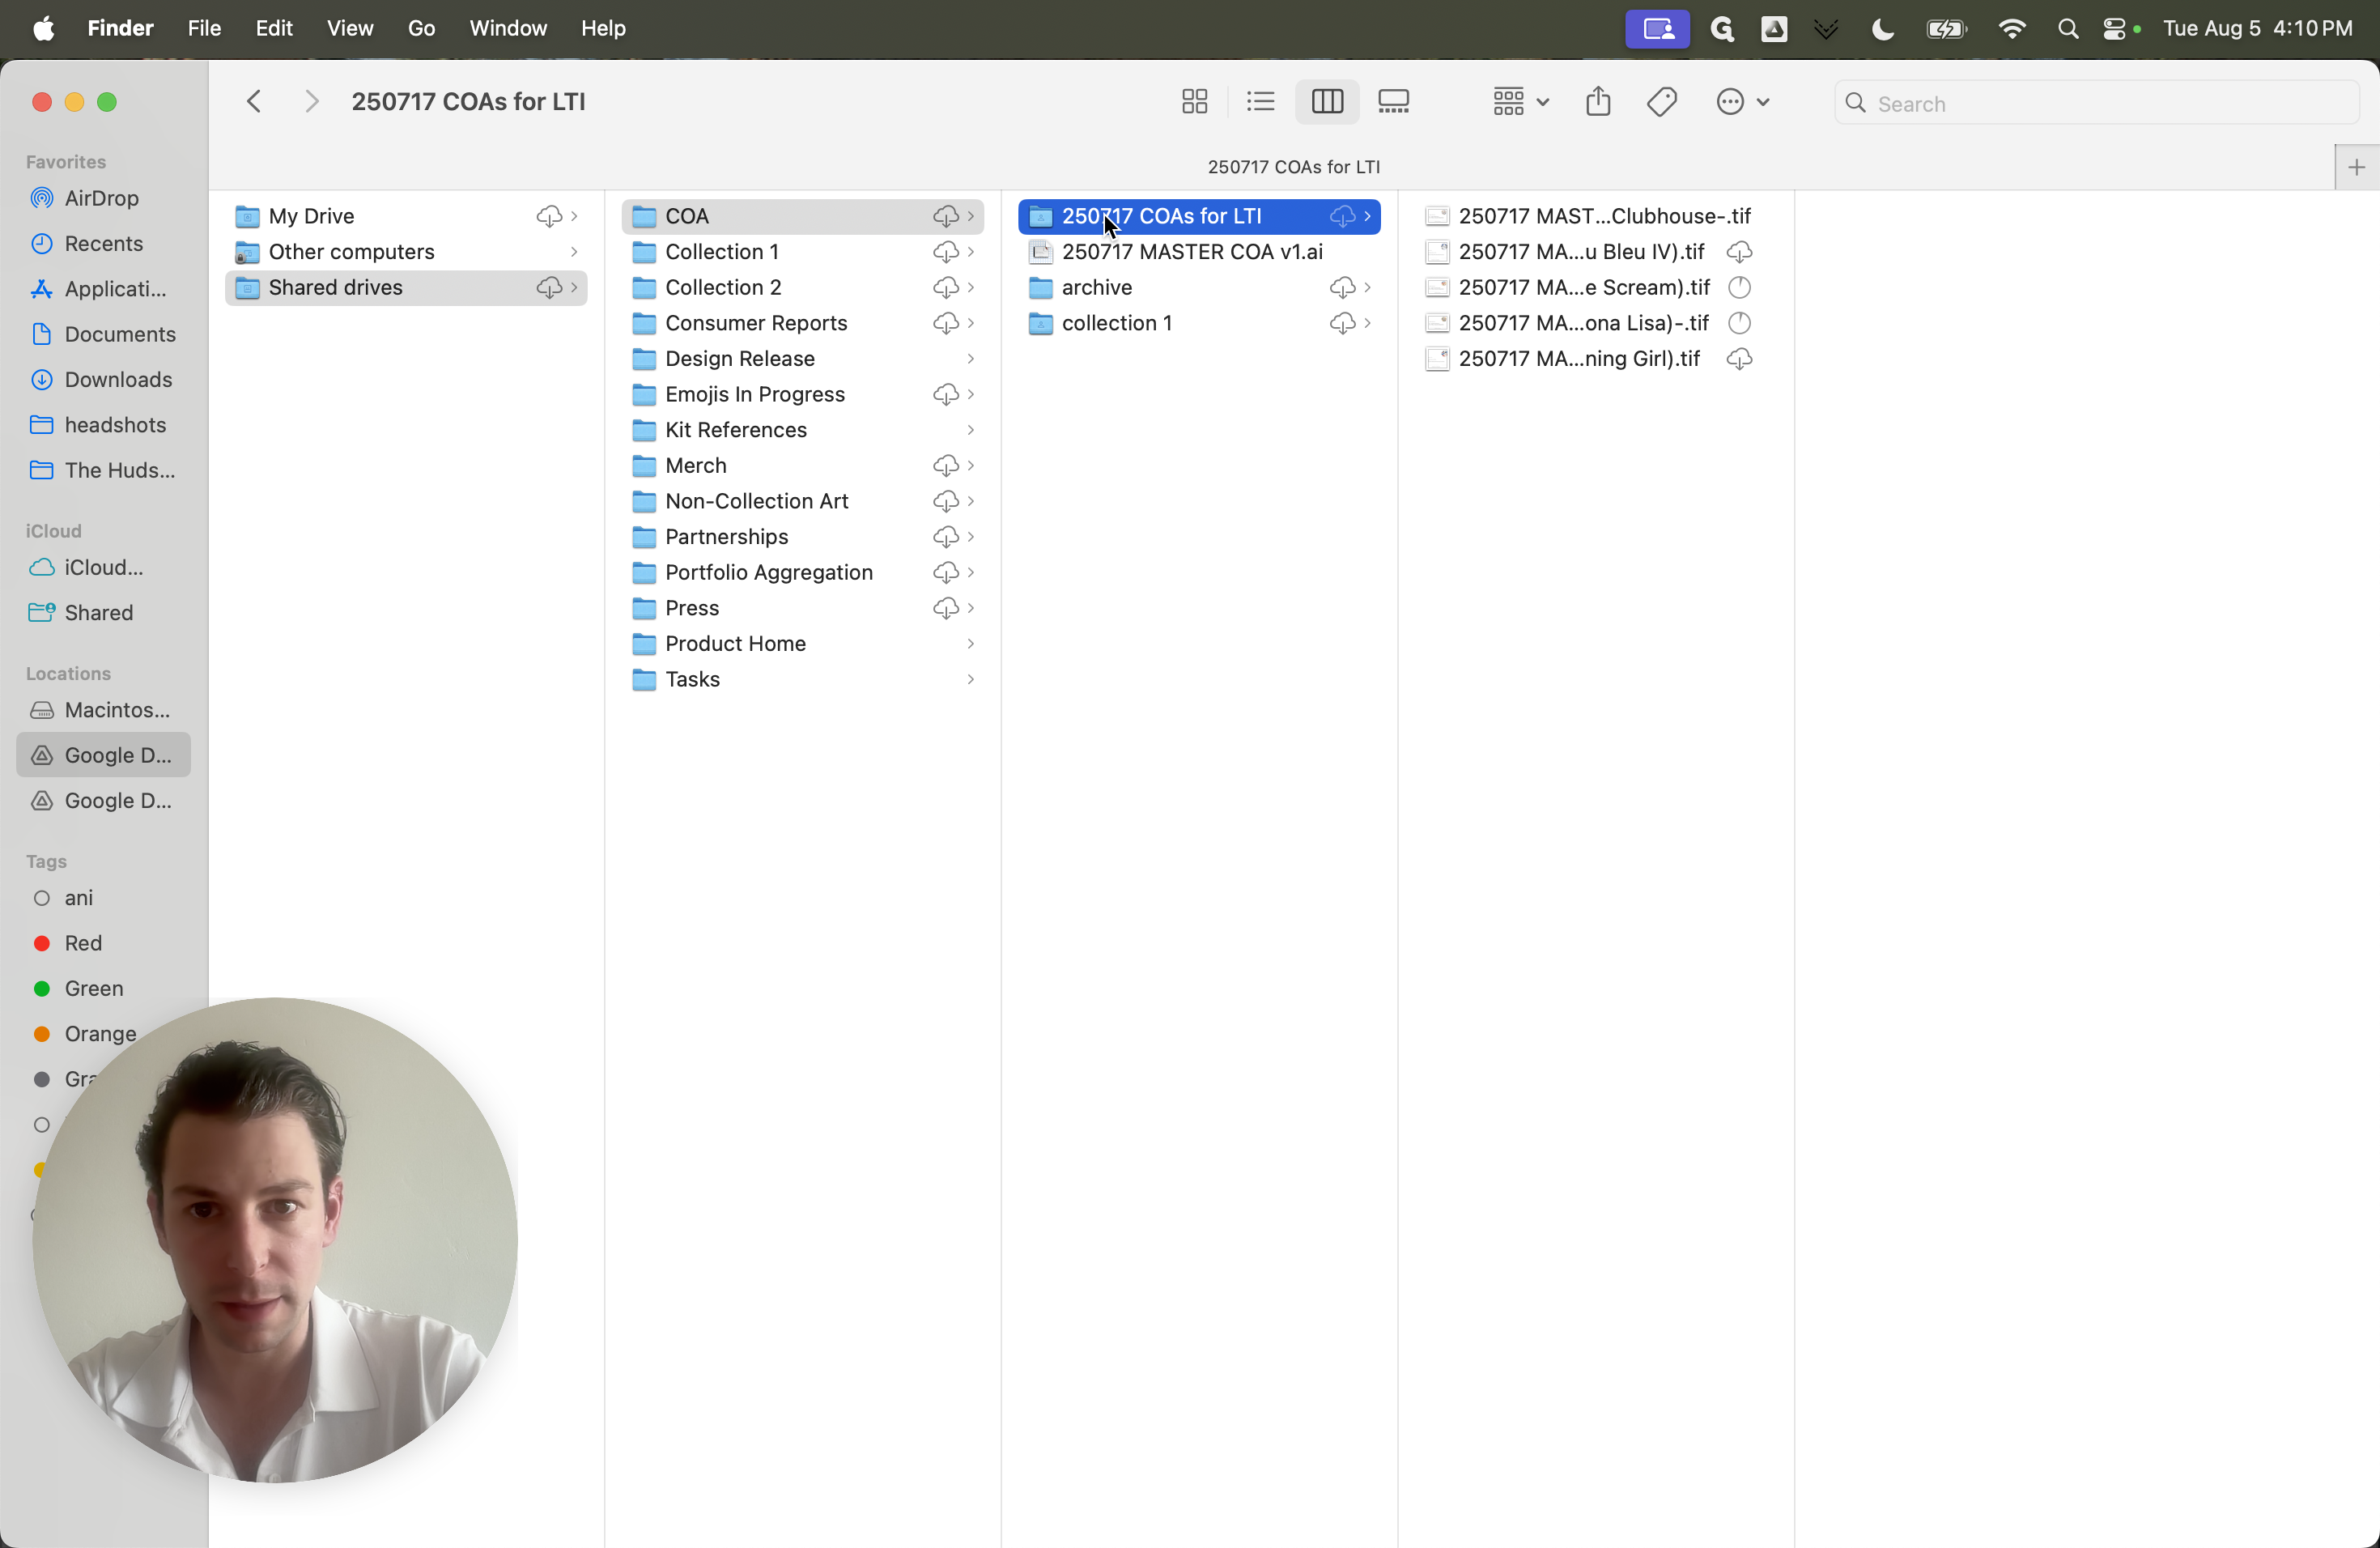Viewport: 2380px width, 1548px height.
Task: Go back with the left chevron
Action: (254, 102)
